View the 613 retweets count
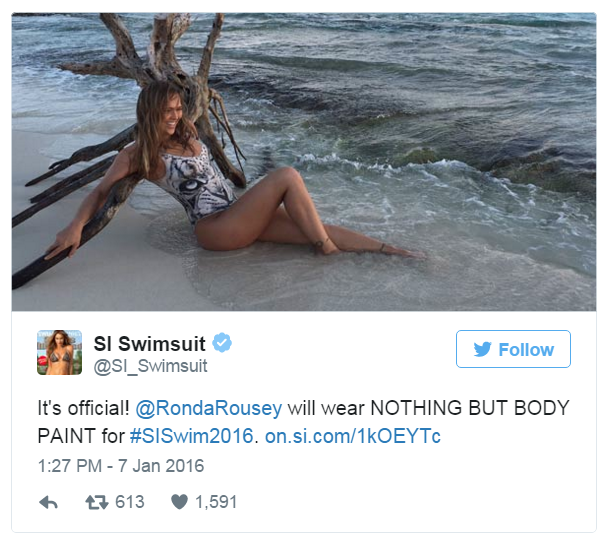This screenshot has width=610, height=544. 130,502
